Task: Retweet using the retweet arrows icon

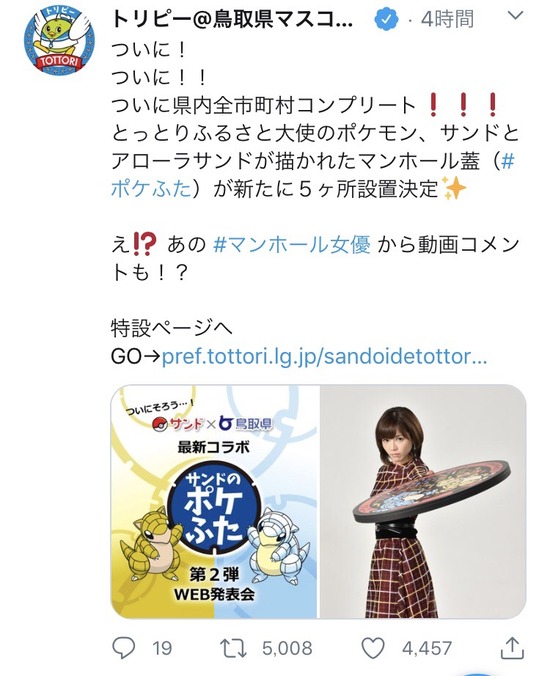Action: (x=233, y=648)
